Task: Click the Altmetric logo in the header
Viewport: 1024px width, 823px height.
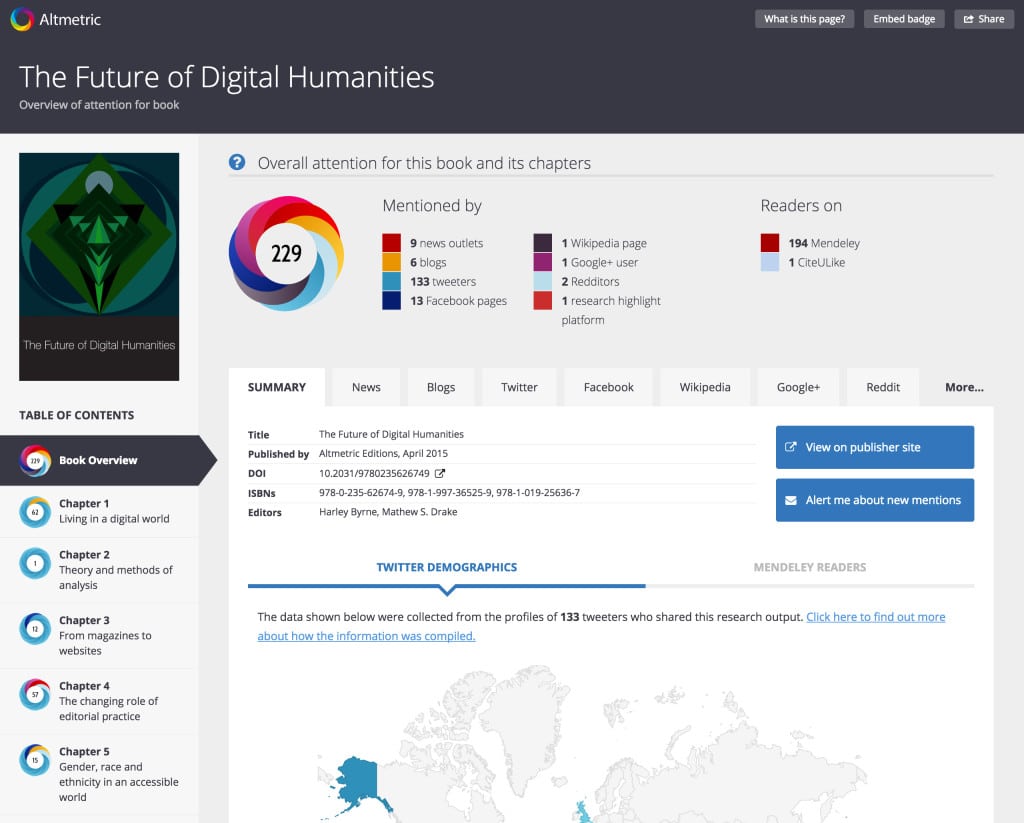Action: point(55,18)
